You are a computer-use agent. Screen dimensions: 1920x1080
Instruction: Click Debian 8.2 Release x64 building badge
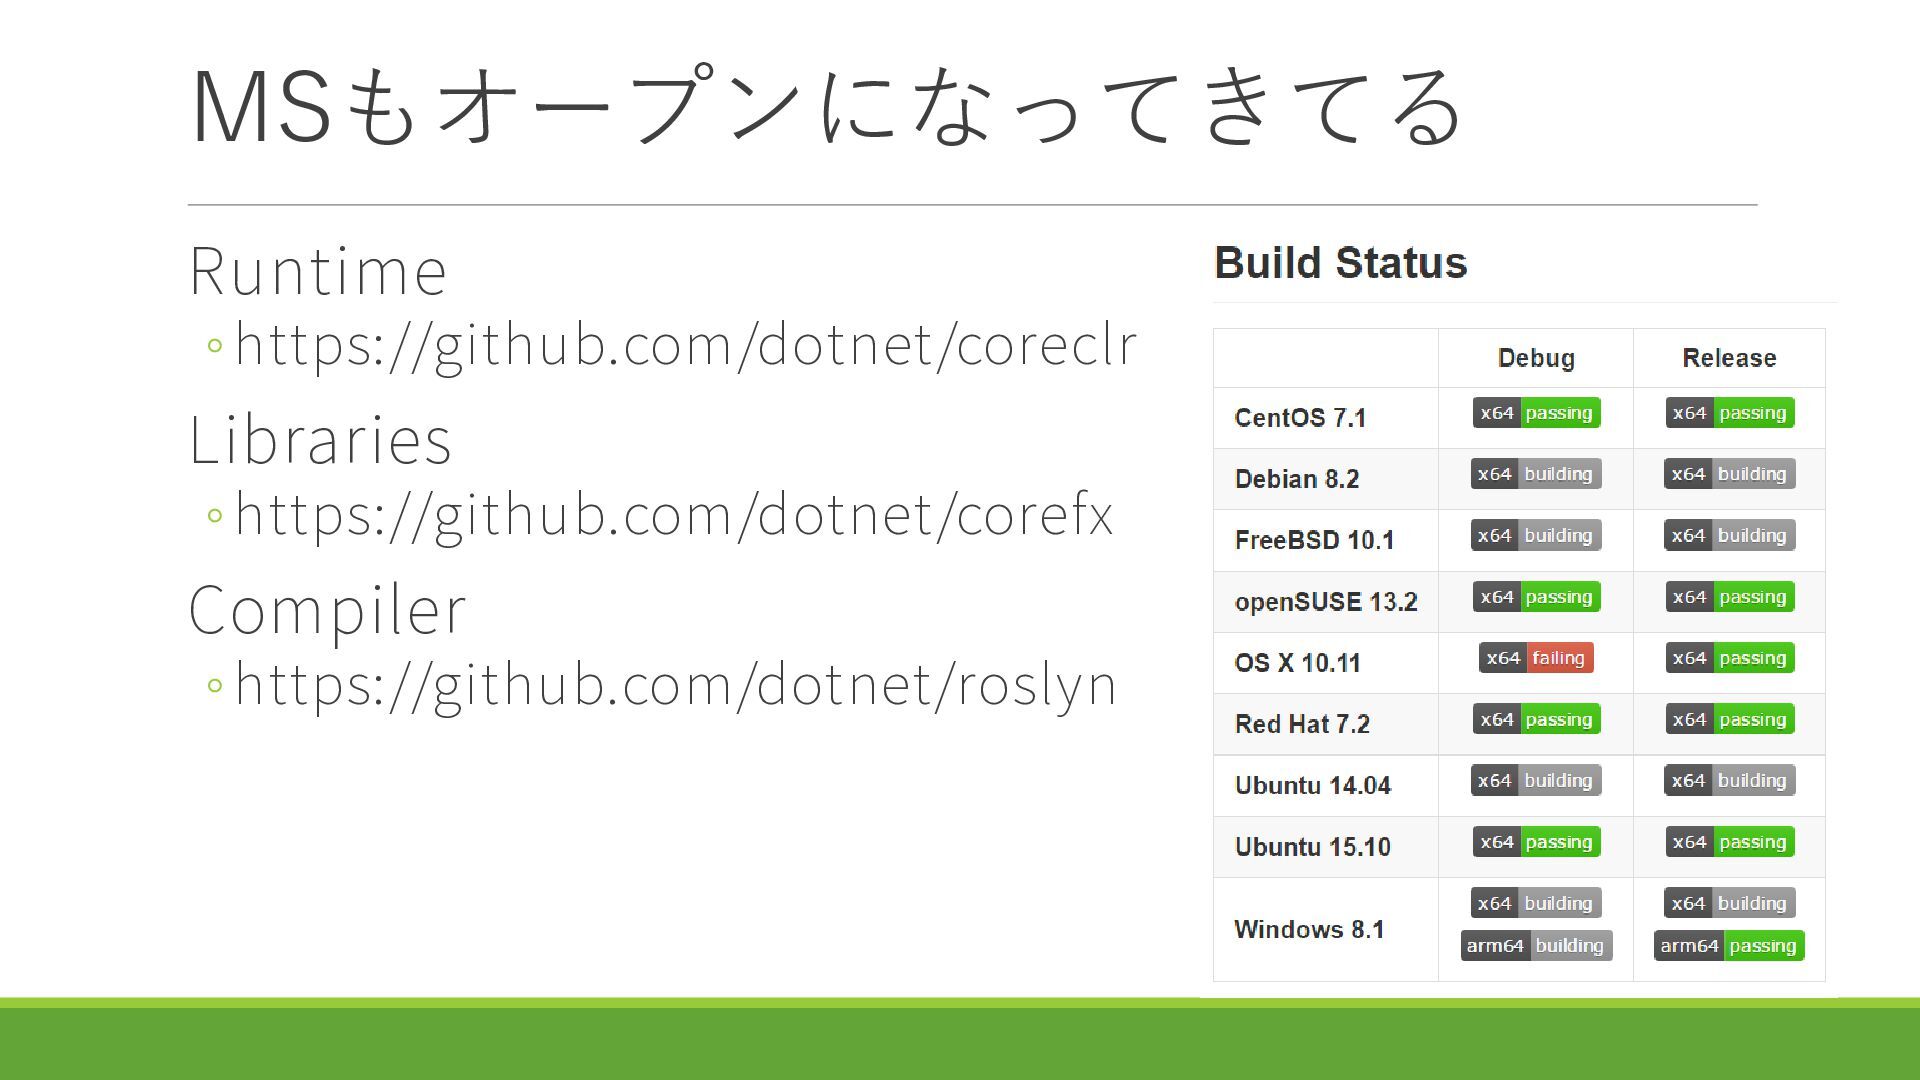tap(1730, 474)
